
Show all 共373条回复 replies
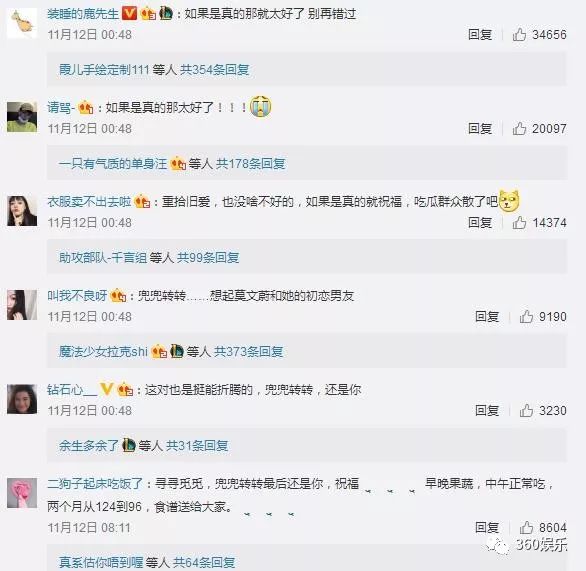point(249,352)
